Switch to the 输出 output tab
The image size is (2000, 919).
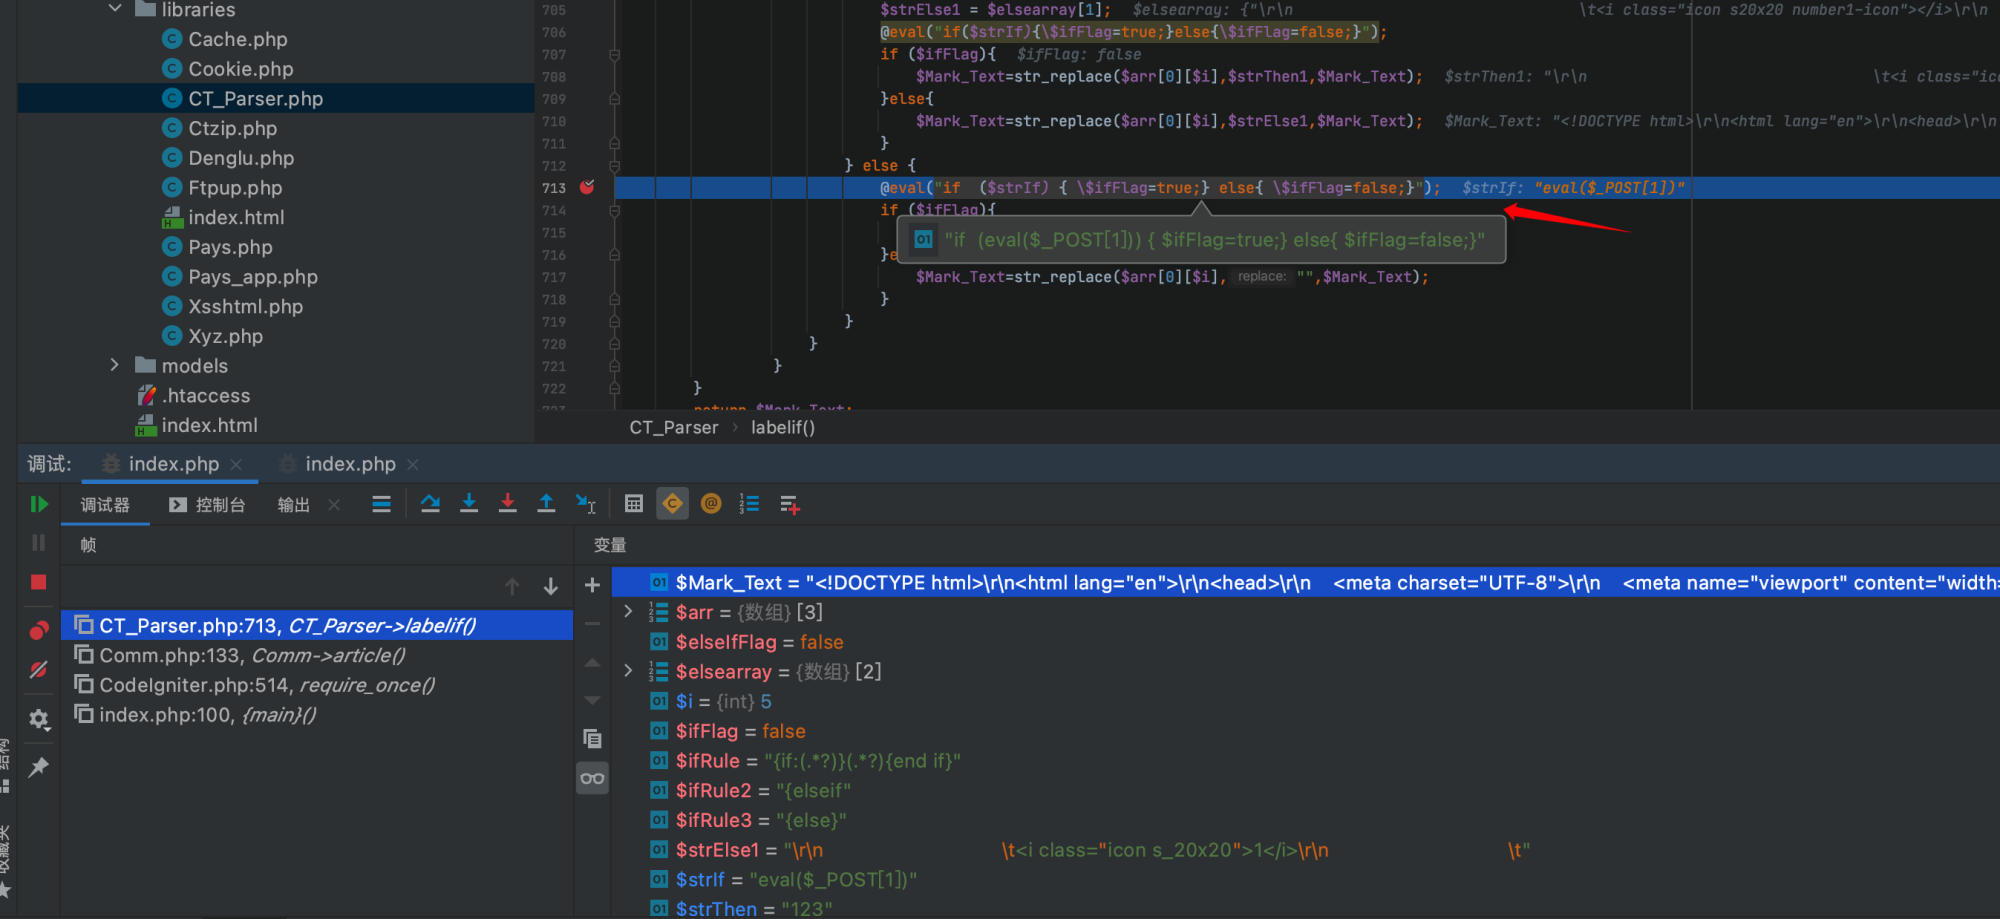(x=293, y=505)
